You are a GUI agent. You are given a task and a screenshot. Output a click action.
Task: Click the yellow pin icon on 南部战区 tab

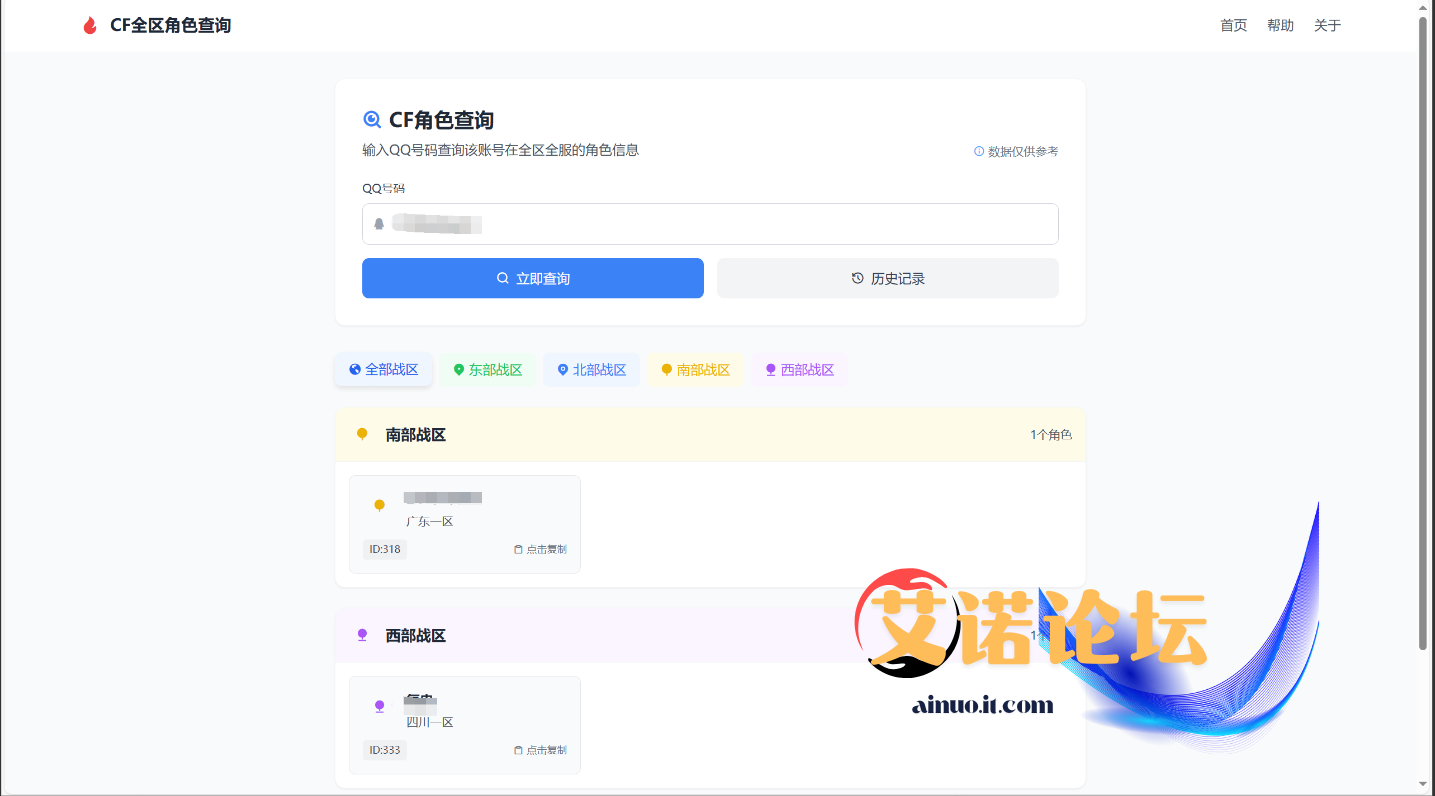(667, 370)
